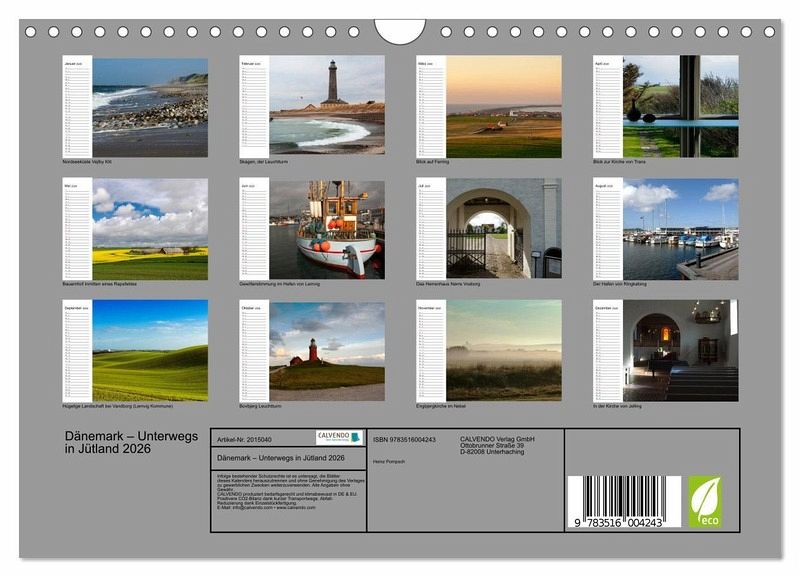Click the caption under the archway photo
The image size is (800, 577).
(x=448, y=284)
